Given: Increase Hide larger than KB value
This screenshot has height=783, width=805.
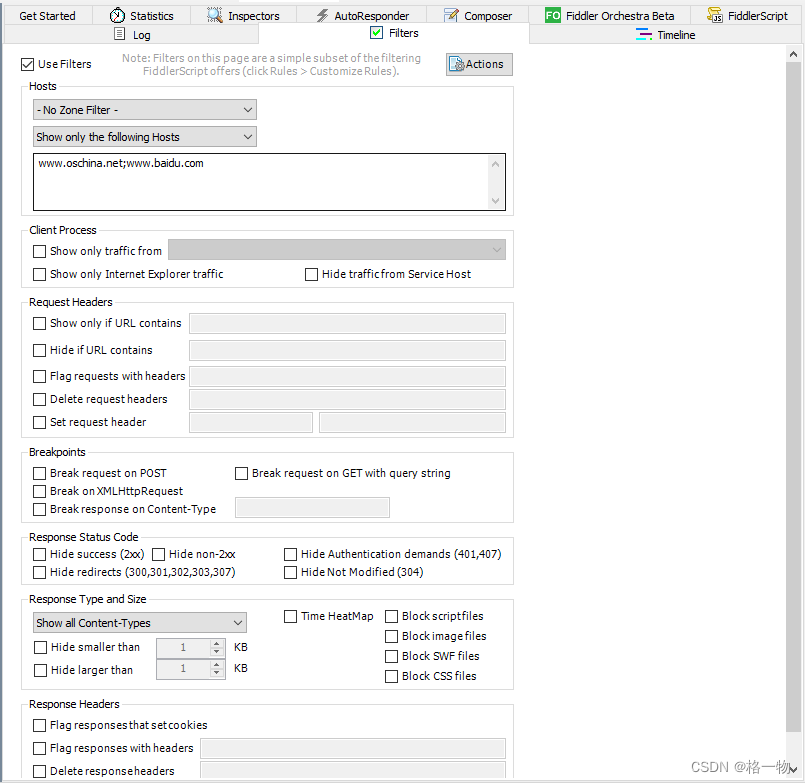Looking at the screenshot, I should click(217, 664).
